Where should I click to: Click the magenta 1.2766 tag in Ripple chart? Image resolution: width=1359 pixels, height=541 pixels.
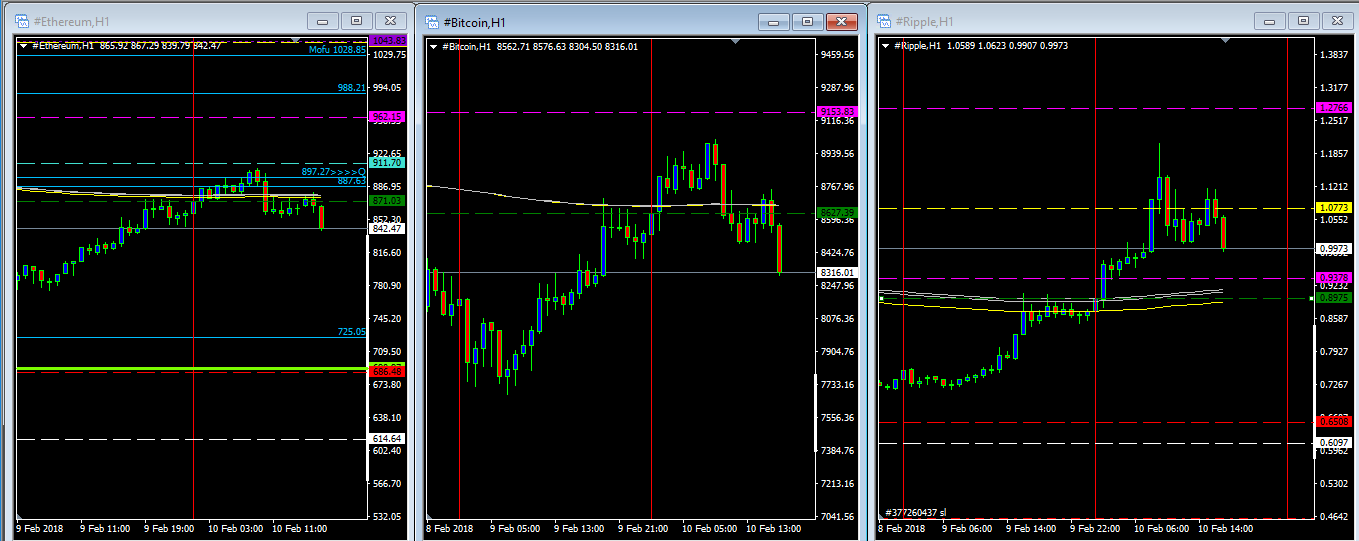coord(1335,107)
